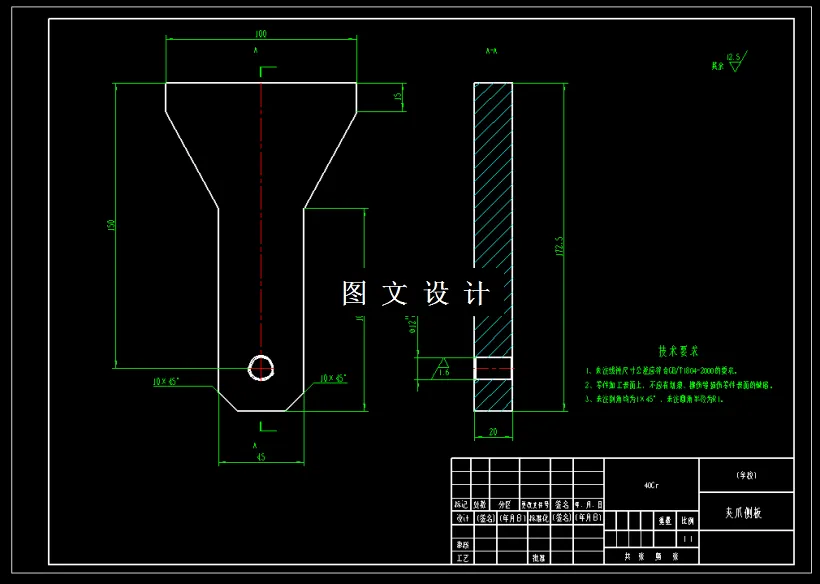Select the 标准化 cell in title block

[539, 518]
